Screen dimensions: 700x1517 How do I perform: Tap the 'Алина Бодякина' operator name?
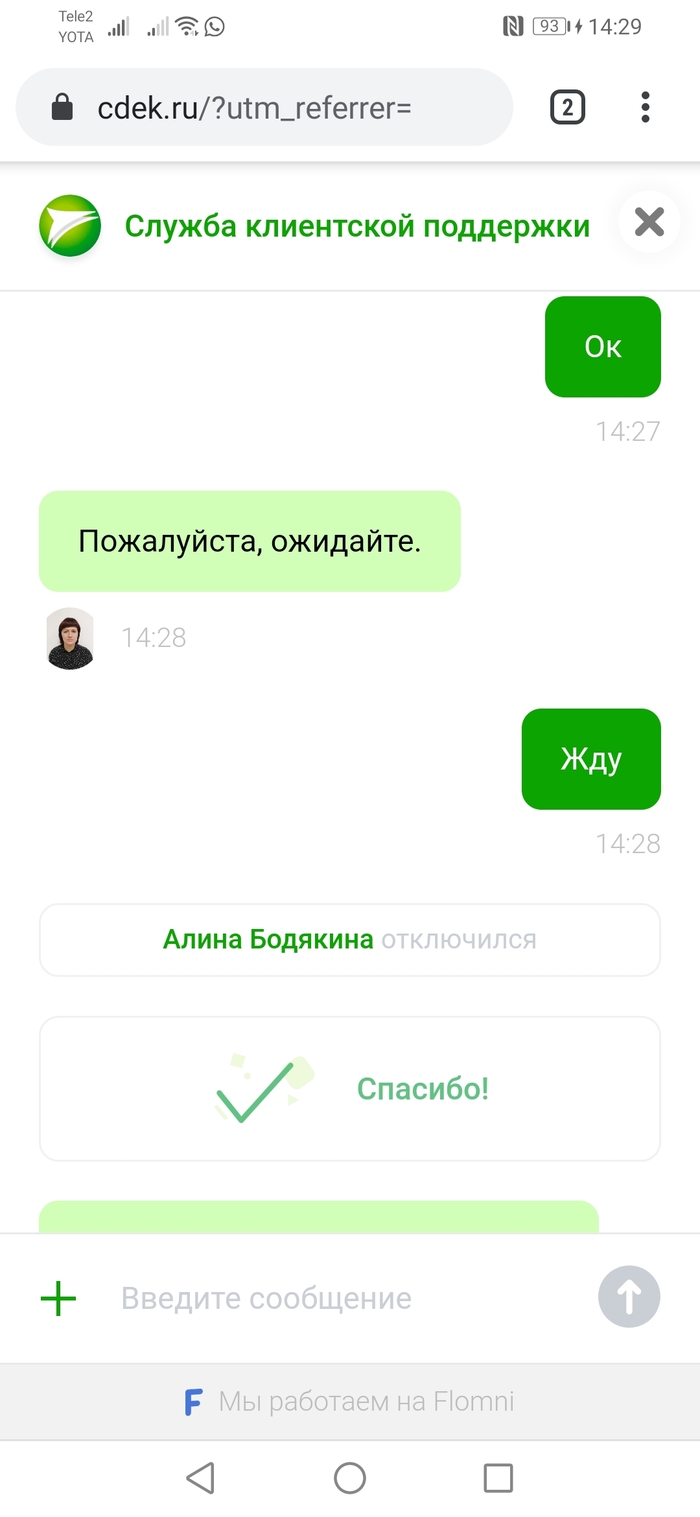pyautogui.click(x=268, y=939)
